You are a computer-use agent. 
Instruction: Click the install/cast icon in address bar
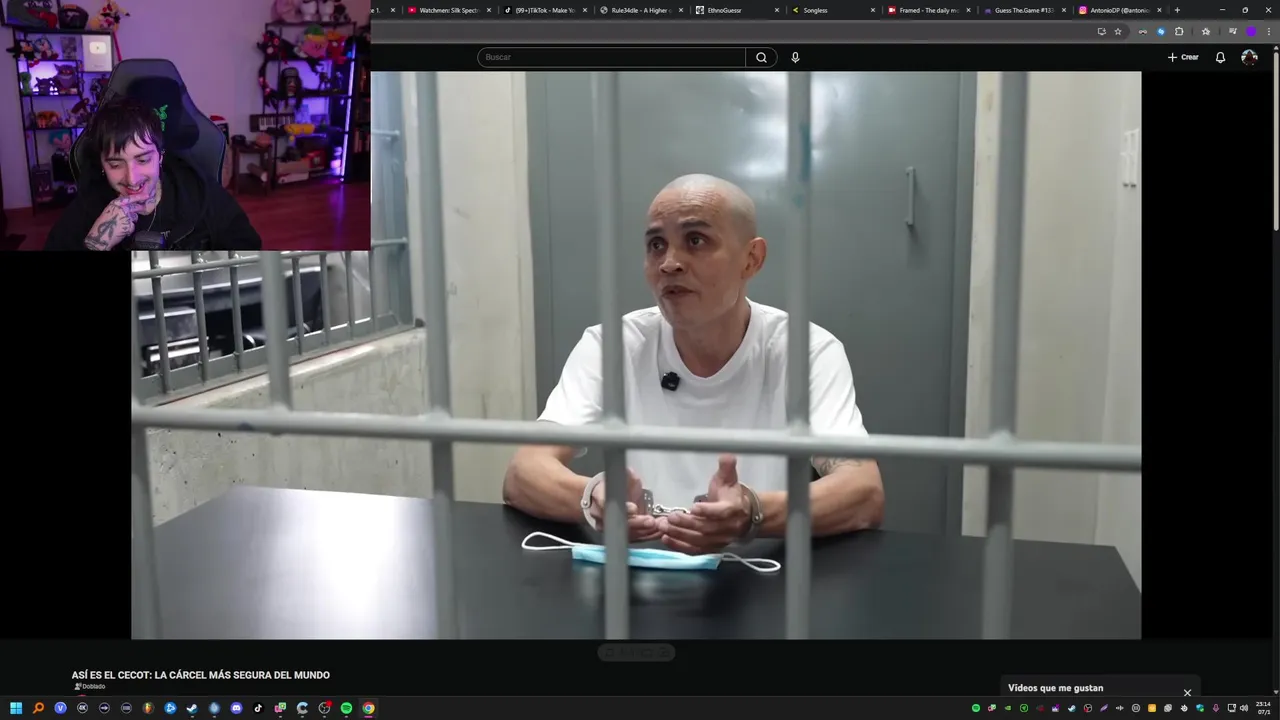point(1102,31)
